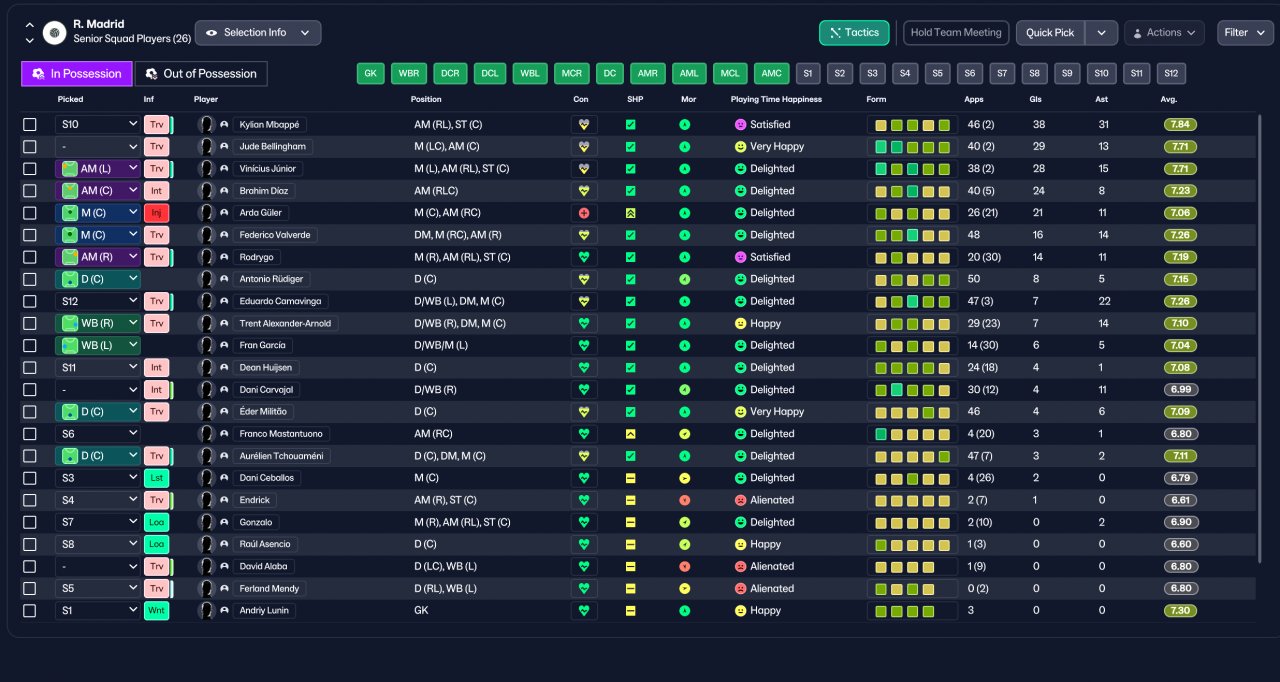Click Jude Bellingham's player portrait icon
The width and height of the screenshot is (1280, 682).
click(207, 147)
